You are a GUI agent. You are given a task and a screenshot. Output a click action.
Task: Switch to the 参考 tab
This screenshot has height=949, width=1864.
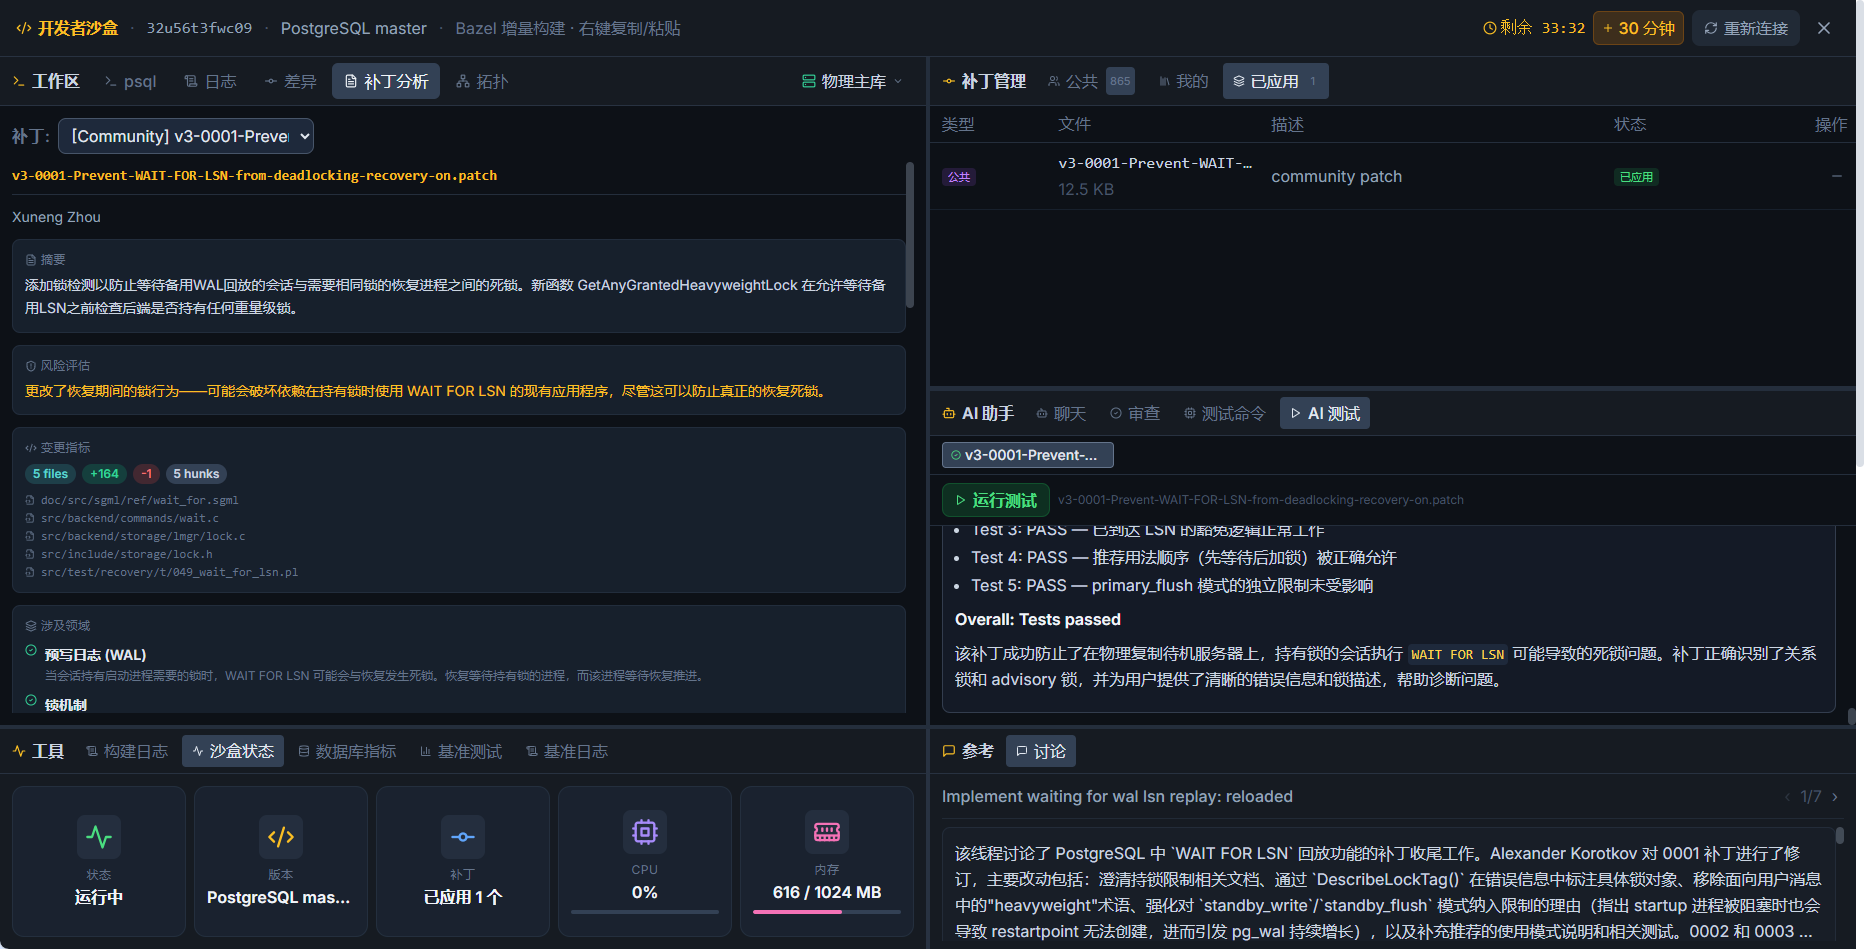(968, 751)
